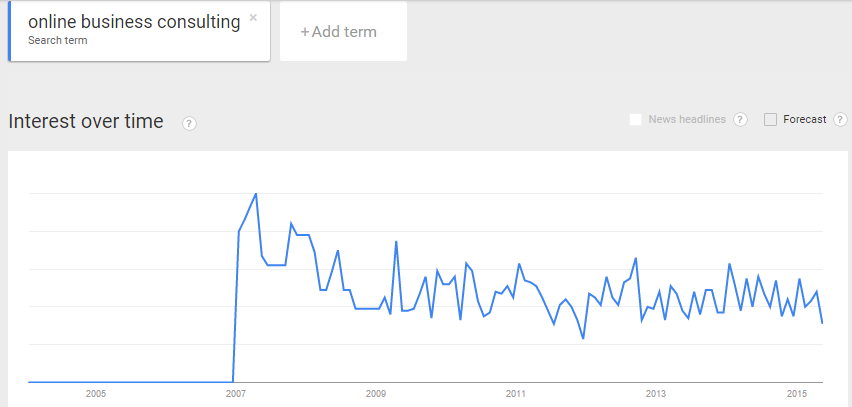The height and width of the screenshot is (407, 852).
Task: Click help icon next to Forecast
Action: click(x=840, y=120)
